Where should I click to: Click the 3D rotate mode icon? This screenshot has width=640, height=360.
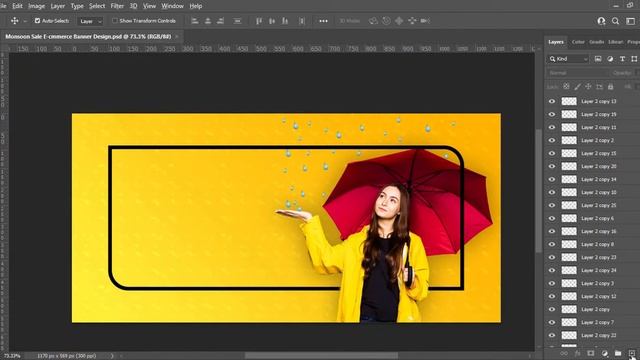373,21
